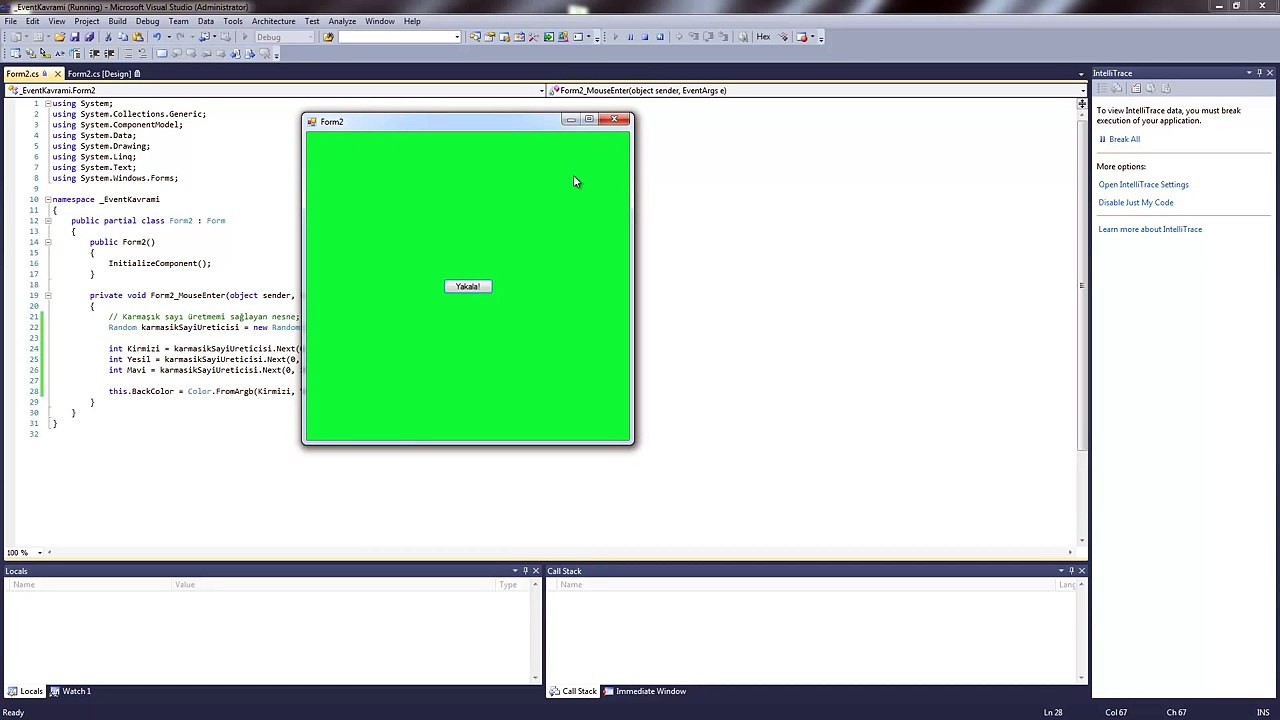Image resolution: width=1280 pixels, height=720 pixels.
Task: Click the Type column header in Locals
Action: (x=514, y=585)
